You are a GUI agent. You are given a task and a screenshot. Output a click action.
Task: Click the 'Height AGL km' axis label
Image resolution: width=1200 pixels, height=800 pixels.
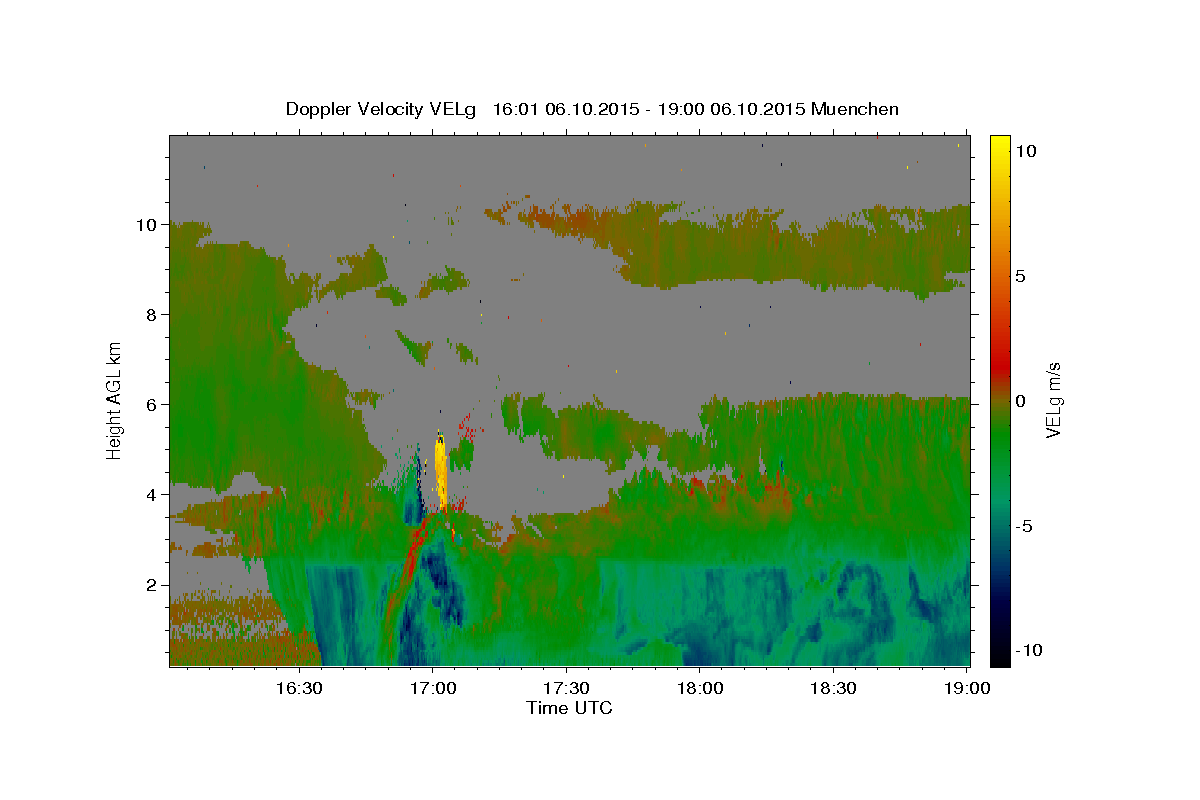point(114,401)
